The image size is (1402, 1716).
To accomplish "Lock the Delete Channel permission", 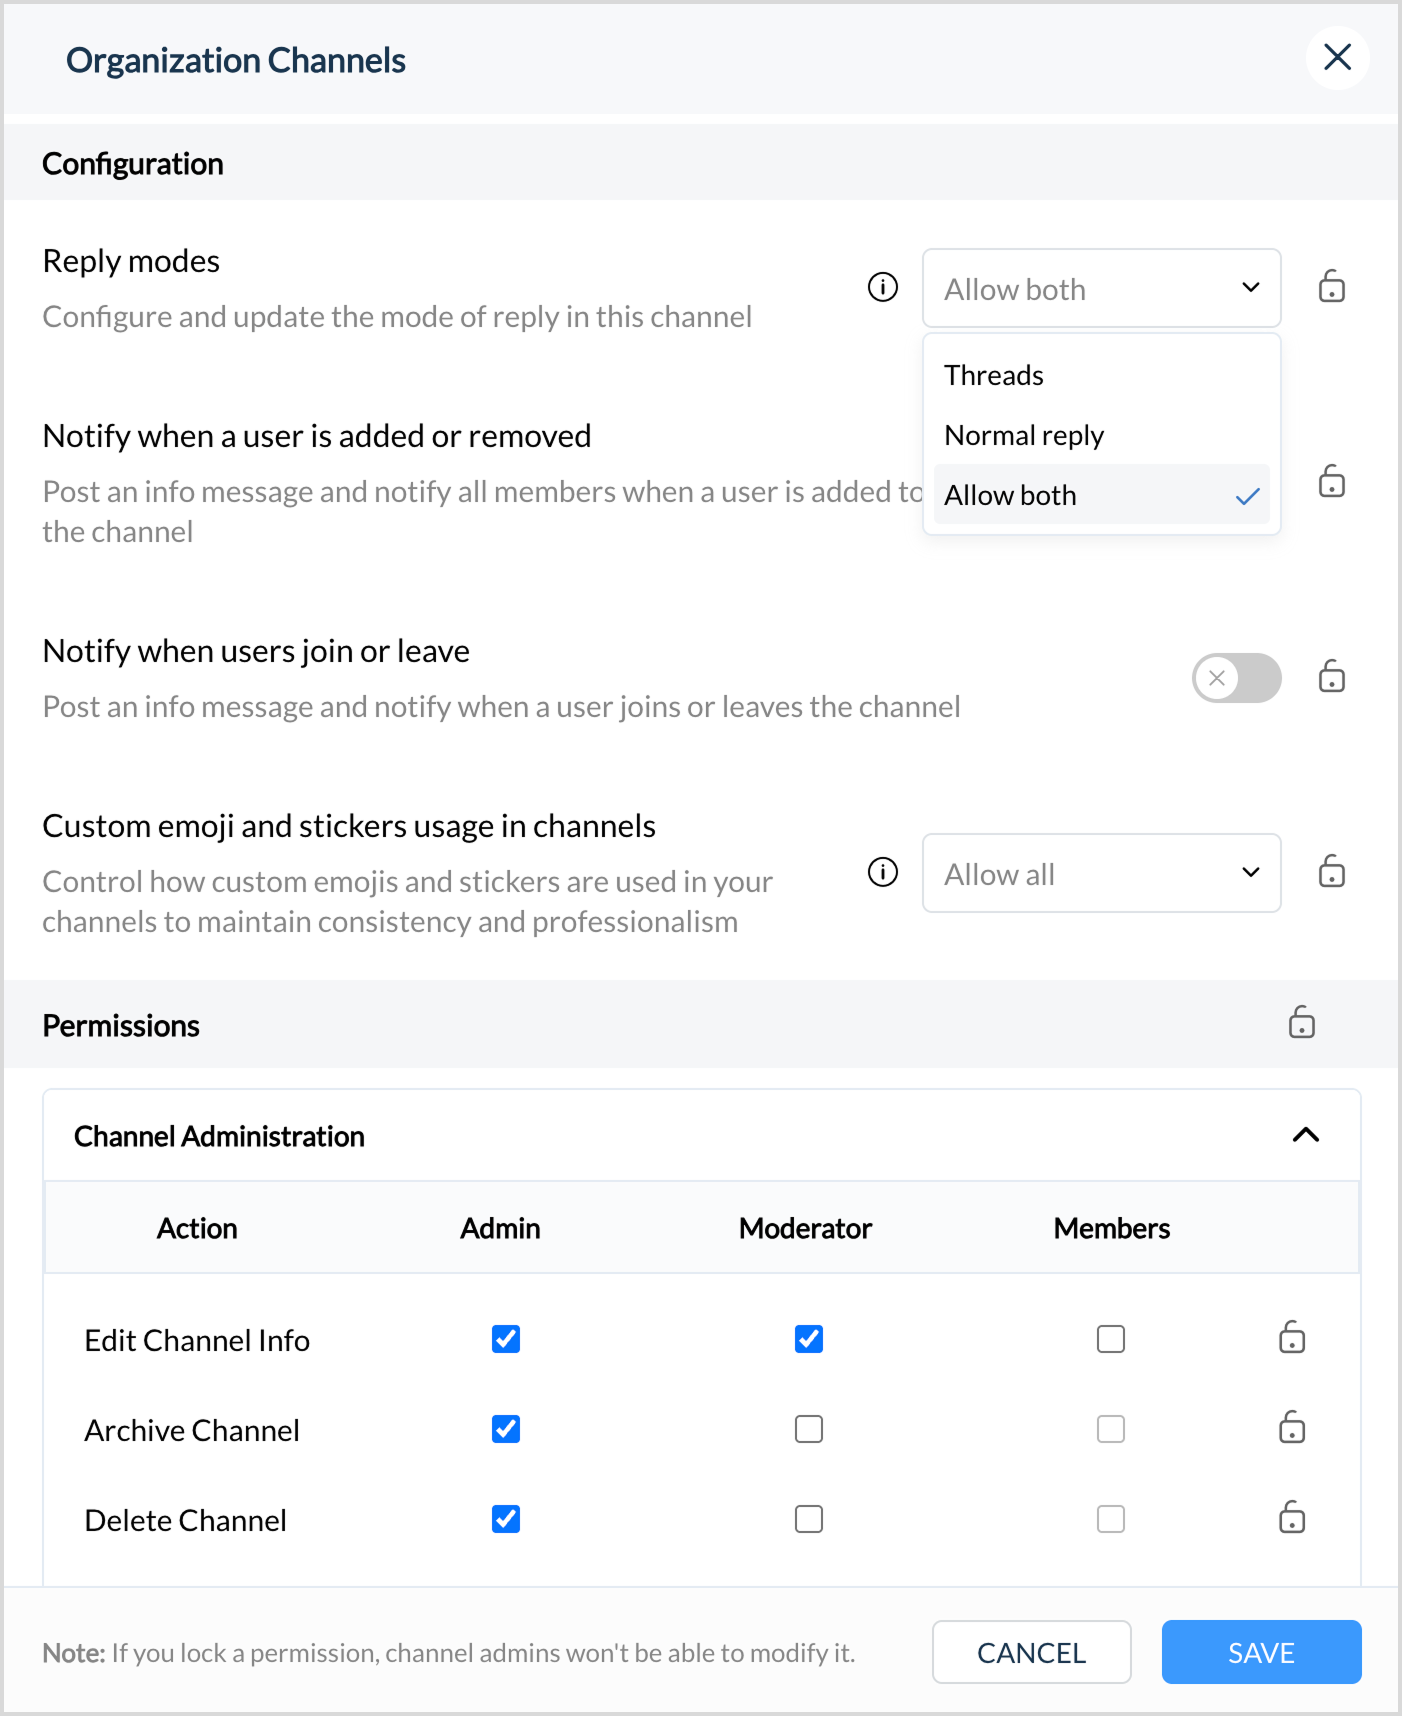I will [1292, 1518].
